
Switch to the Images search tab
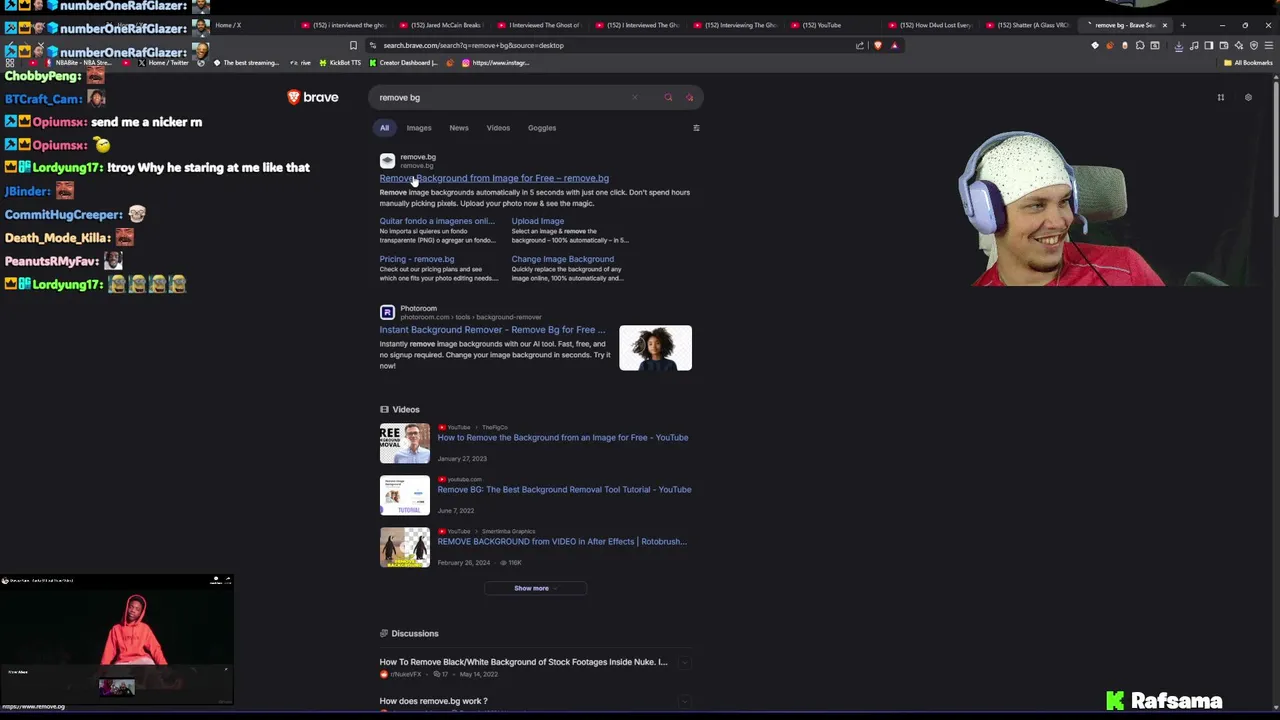tap(419, 128)
